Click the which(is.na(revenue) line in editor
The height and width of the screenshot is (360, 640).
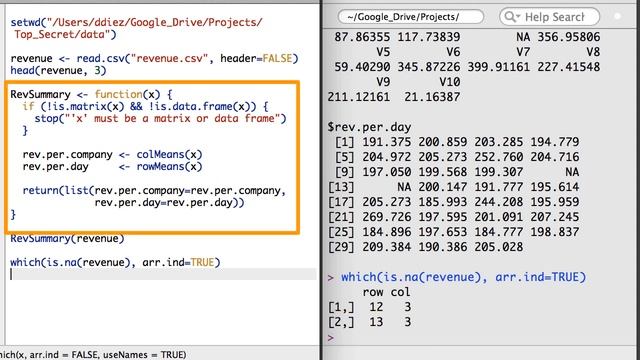point(115,262)
